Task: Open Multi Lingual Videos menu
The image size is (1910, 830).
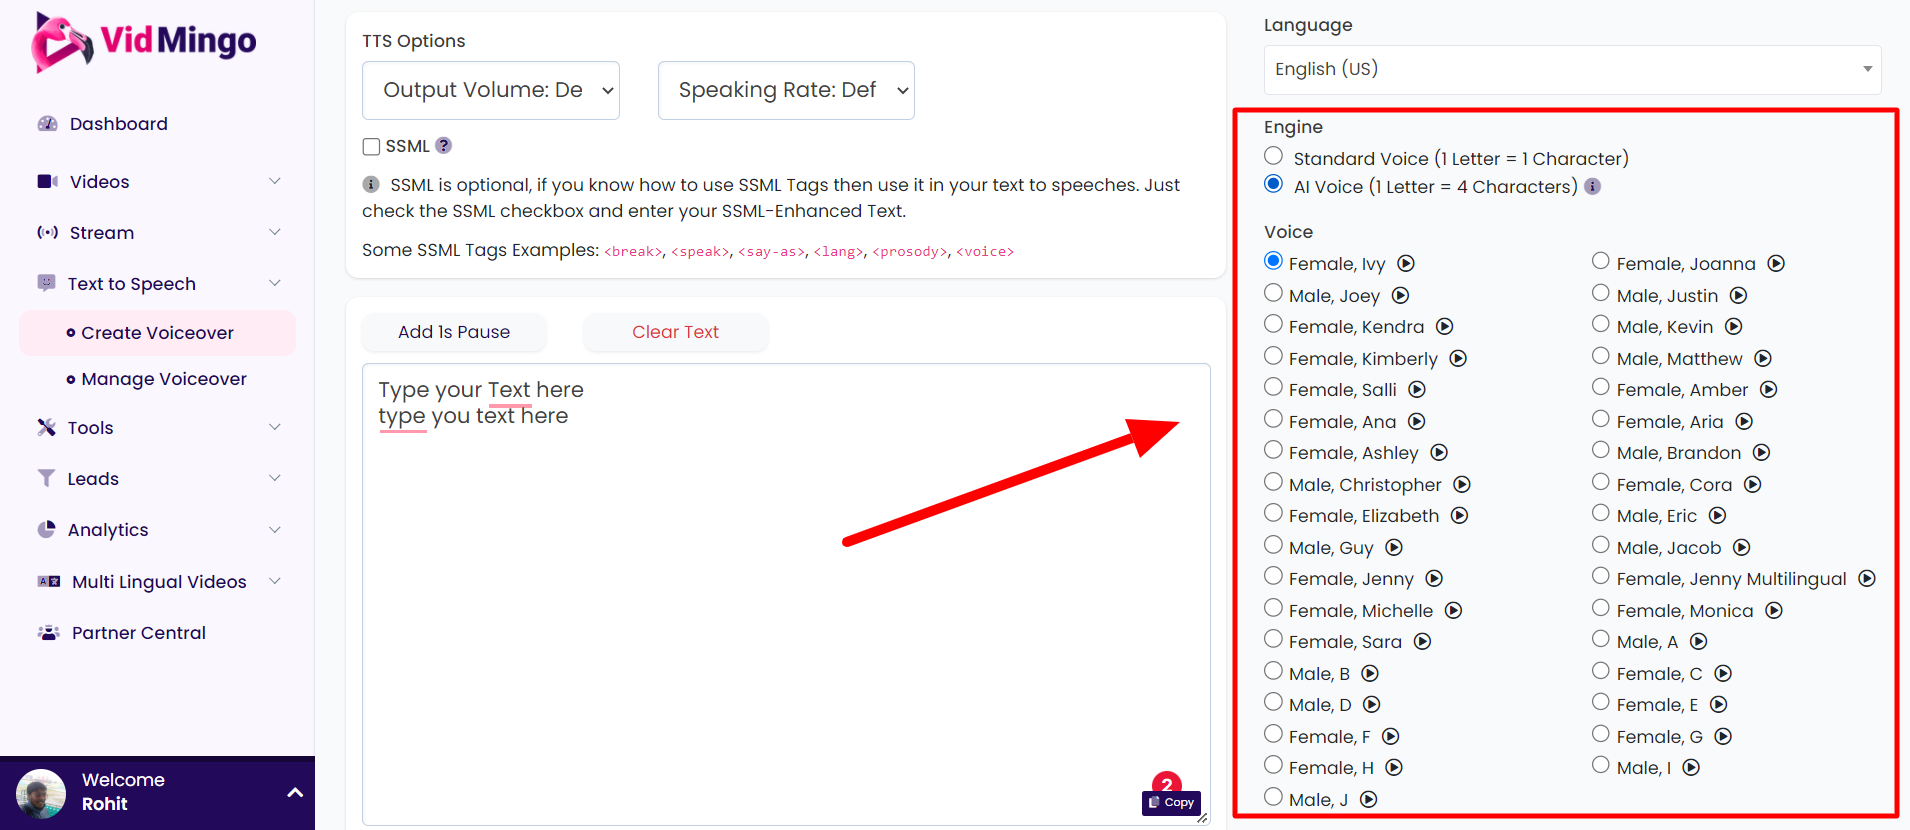Action: point(158,582)
